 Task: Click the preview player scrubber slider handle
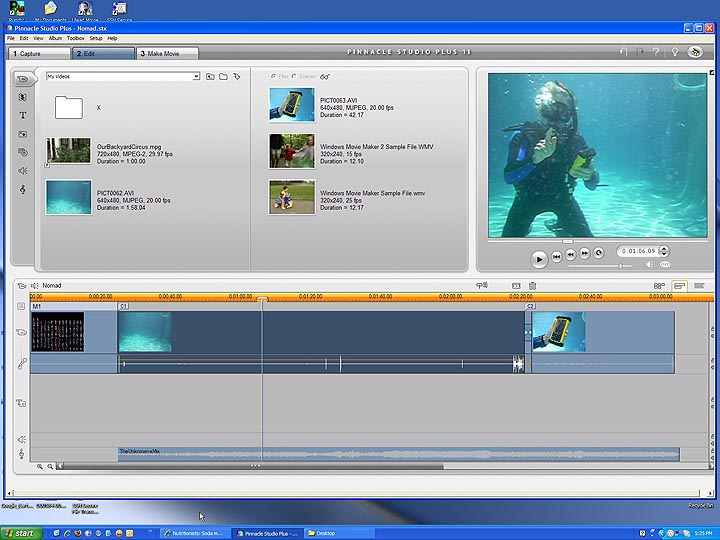[x=568, y=241]
